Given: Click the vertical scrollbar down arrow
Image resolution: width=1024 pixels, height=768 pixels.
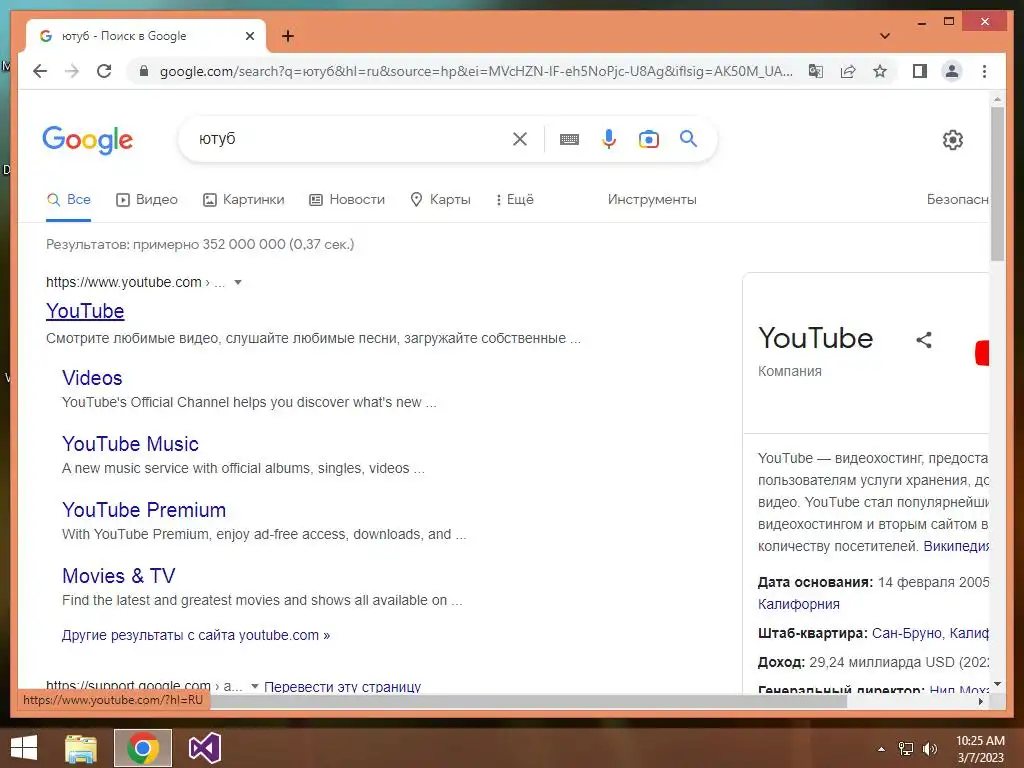Looking at the screenshot, I should click(997, 684).
